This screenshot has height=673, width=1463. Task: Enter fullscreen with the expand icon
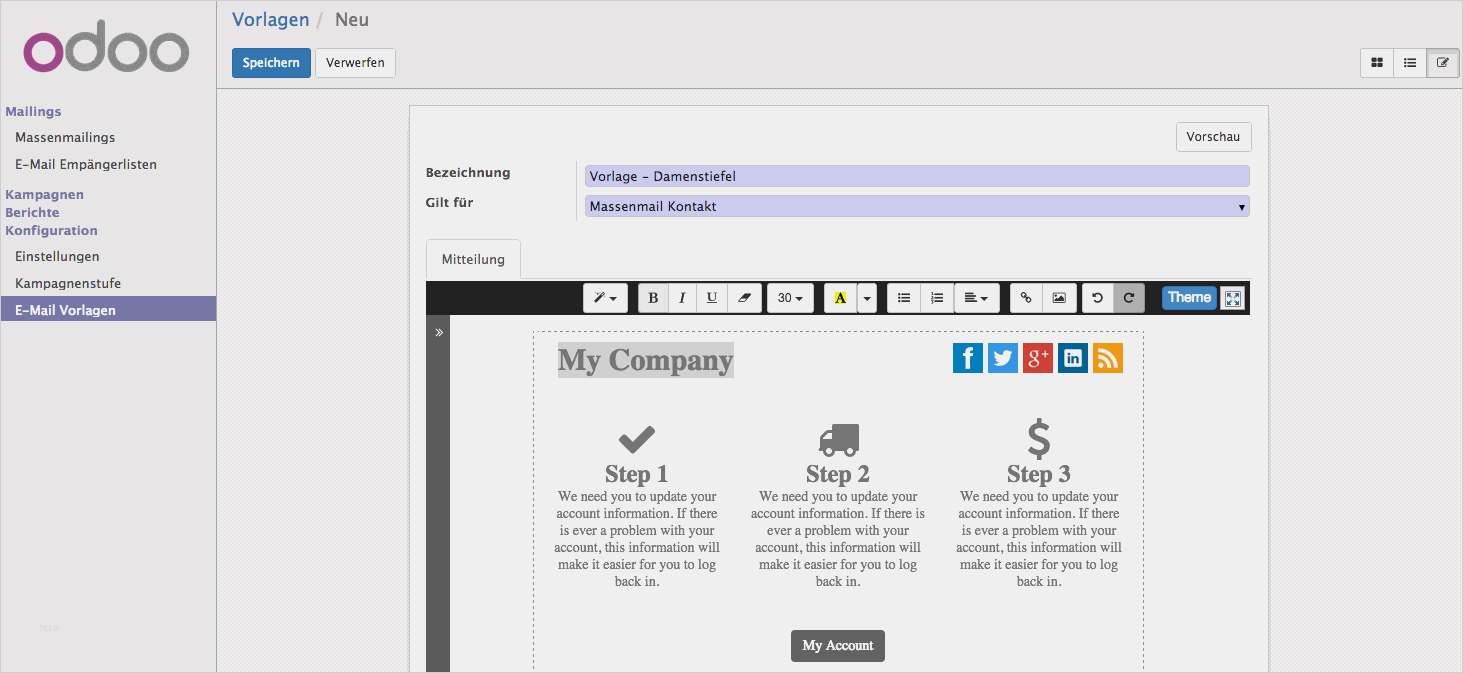1233,298
